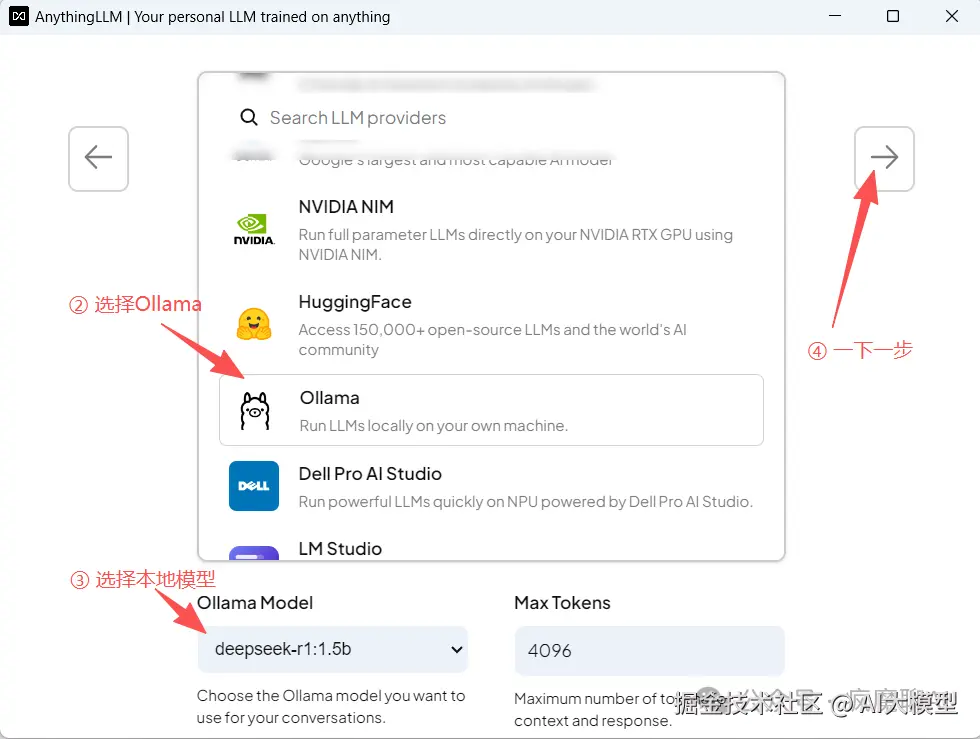Select LM Studio provider
This screenshot has width=980, height=739.
pyautogui.click(x=491, y=548)
